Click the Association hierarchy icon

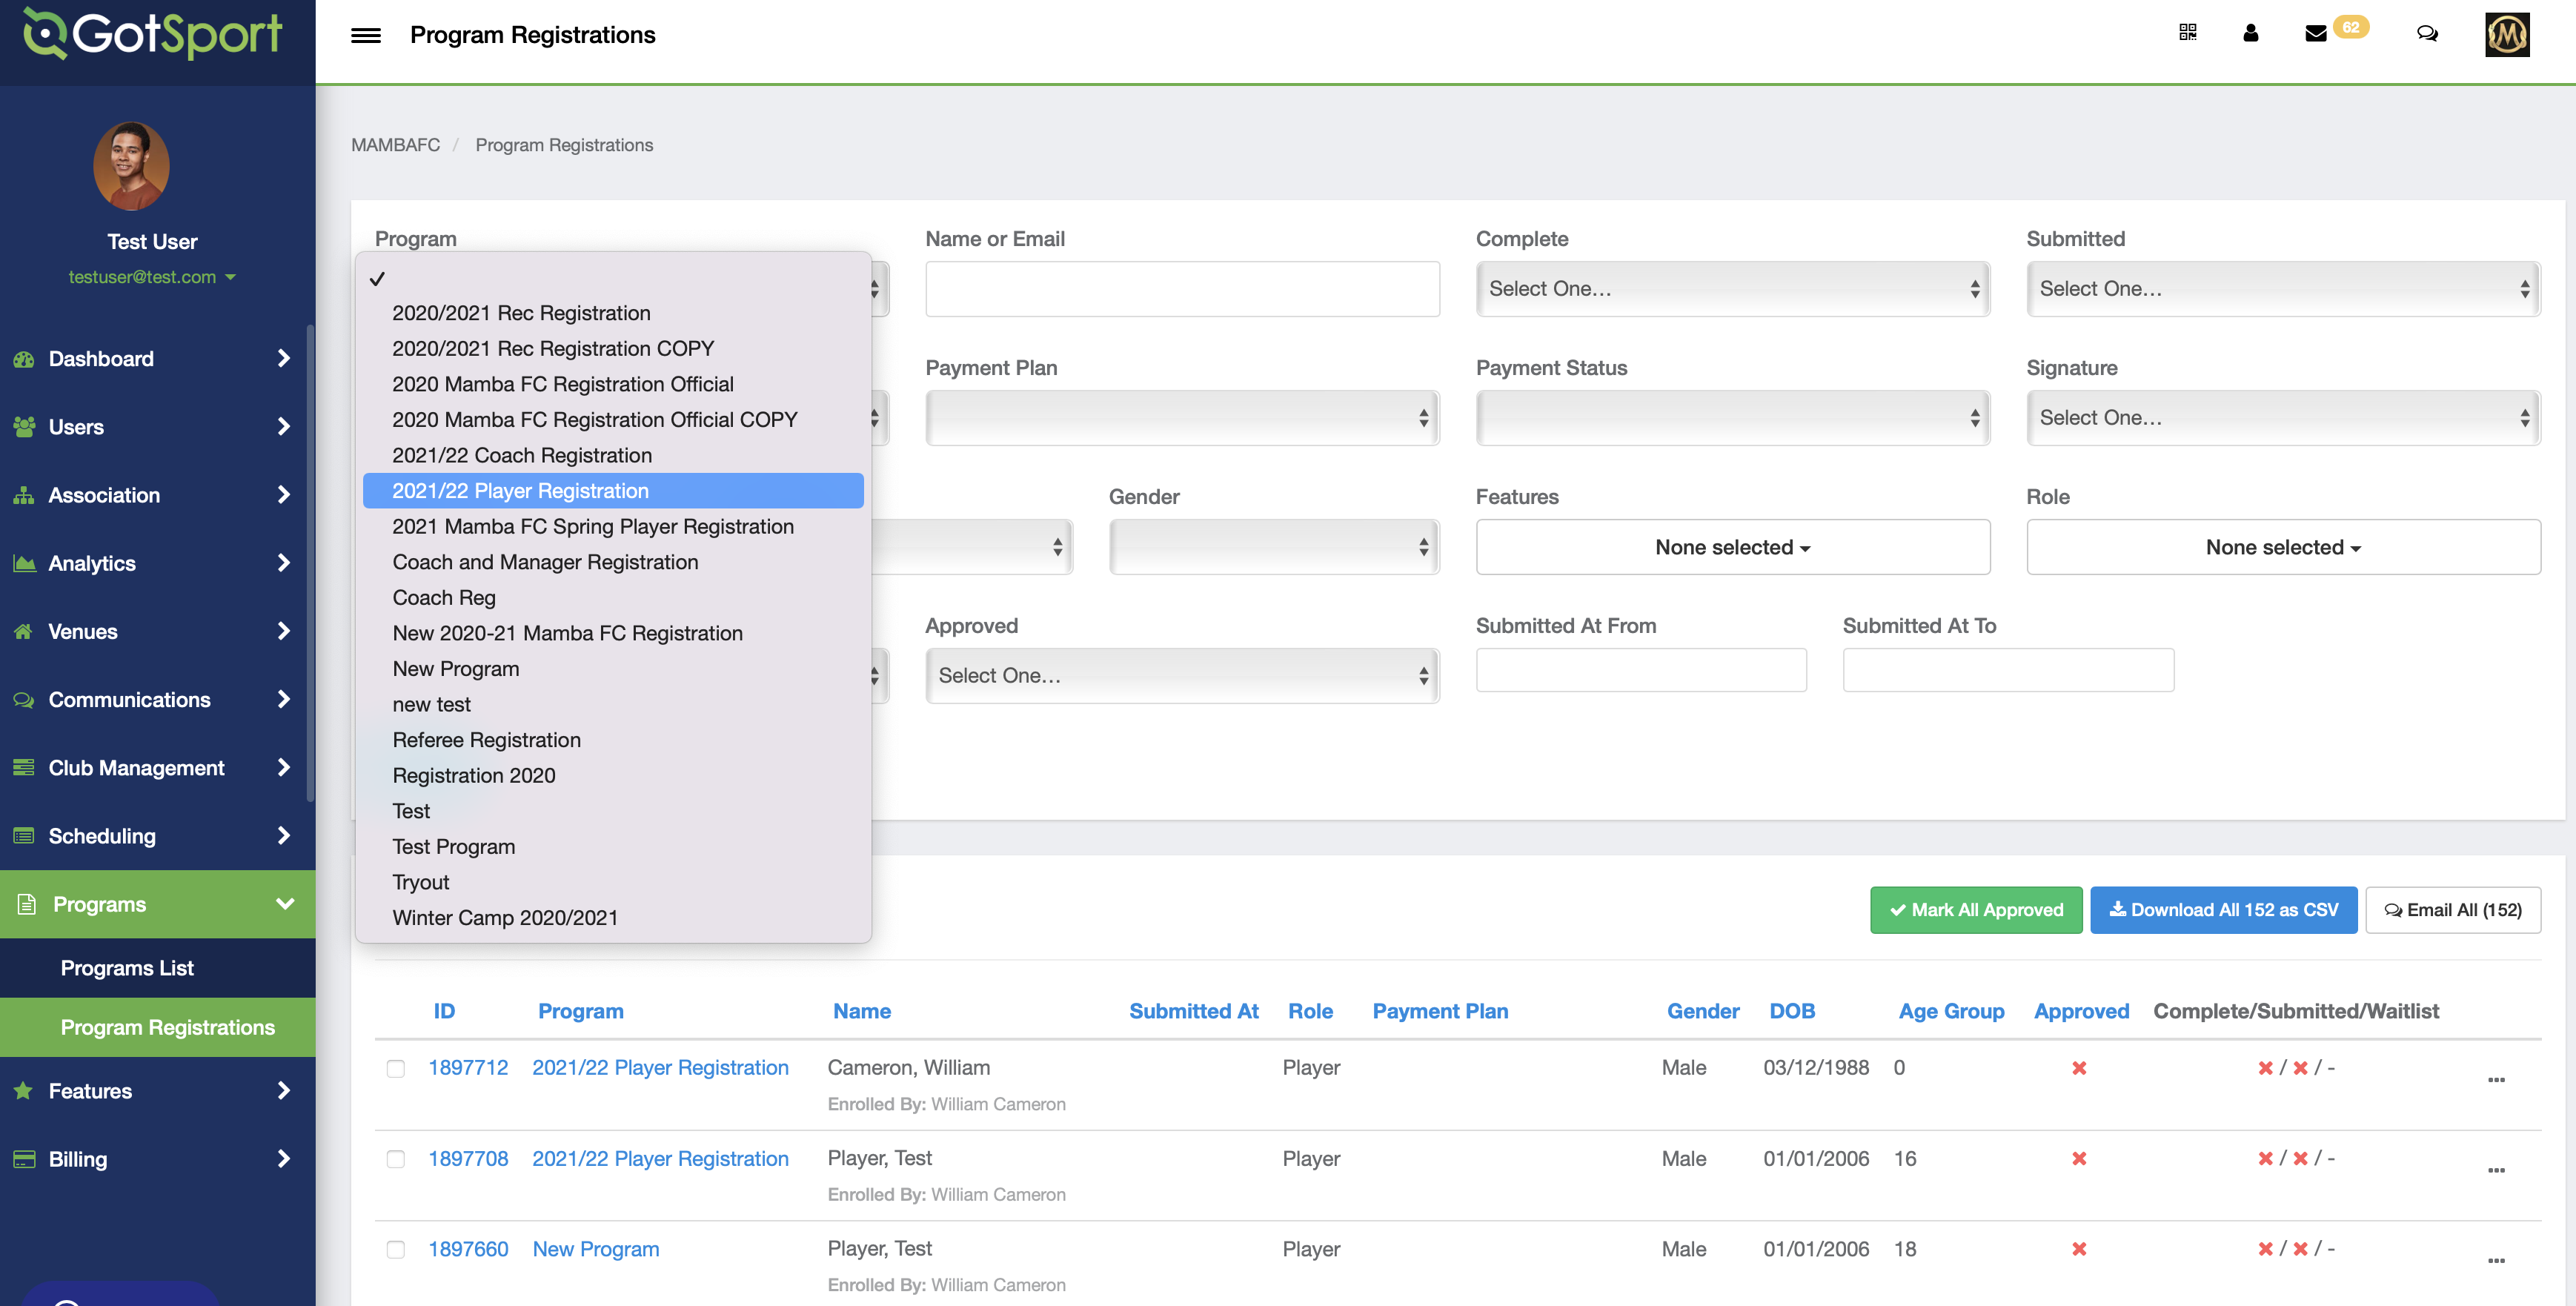click(24, 495)
